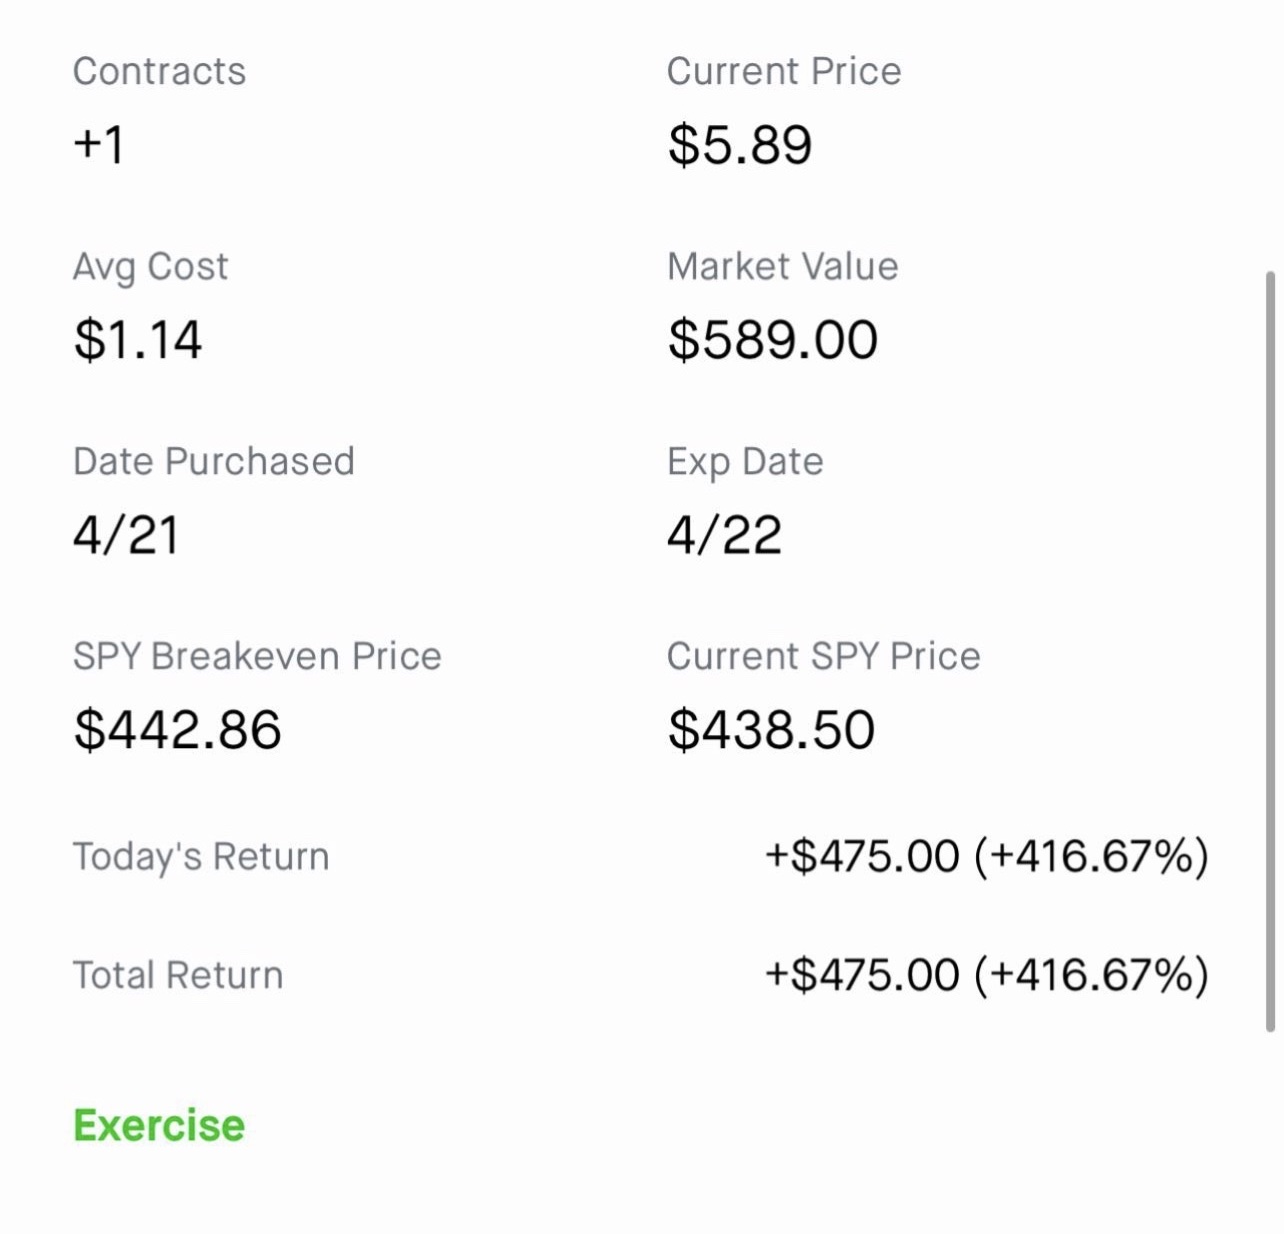The image size is (1284, 1234).
Task: Select the SPY Breakeven Price label
Action: click(x=257, y=657)
